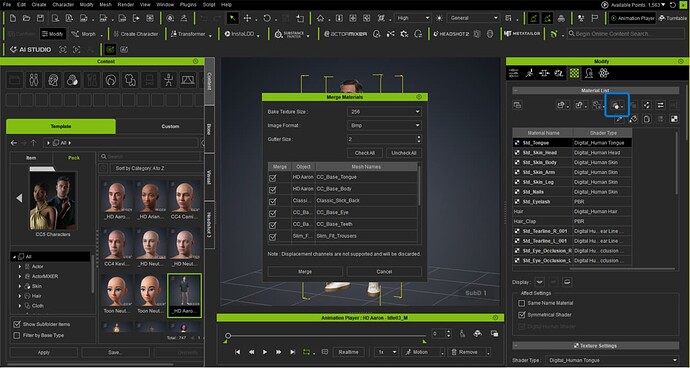Uncheck merge for Slim_Fit_Trousers
The height and width of the screenshot is (368, 690).
[273, 237]
